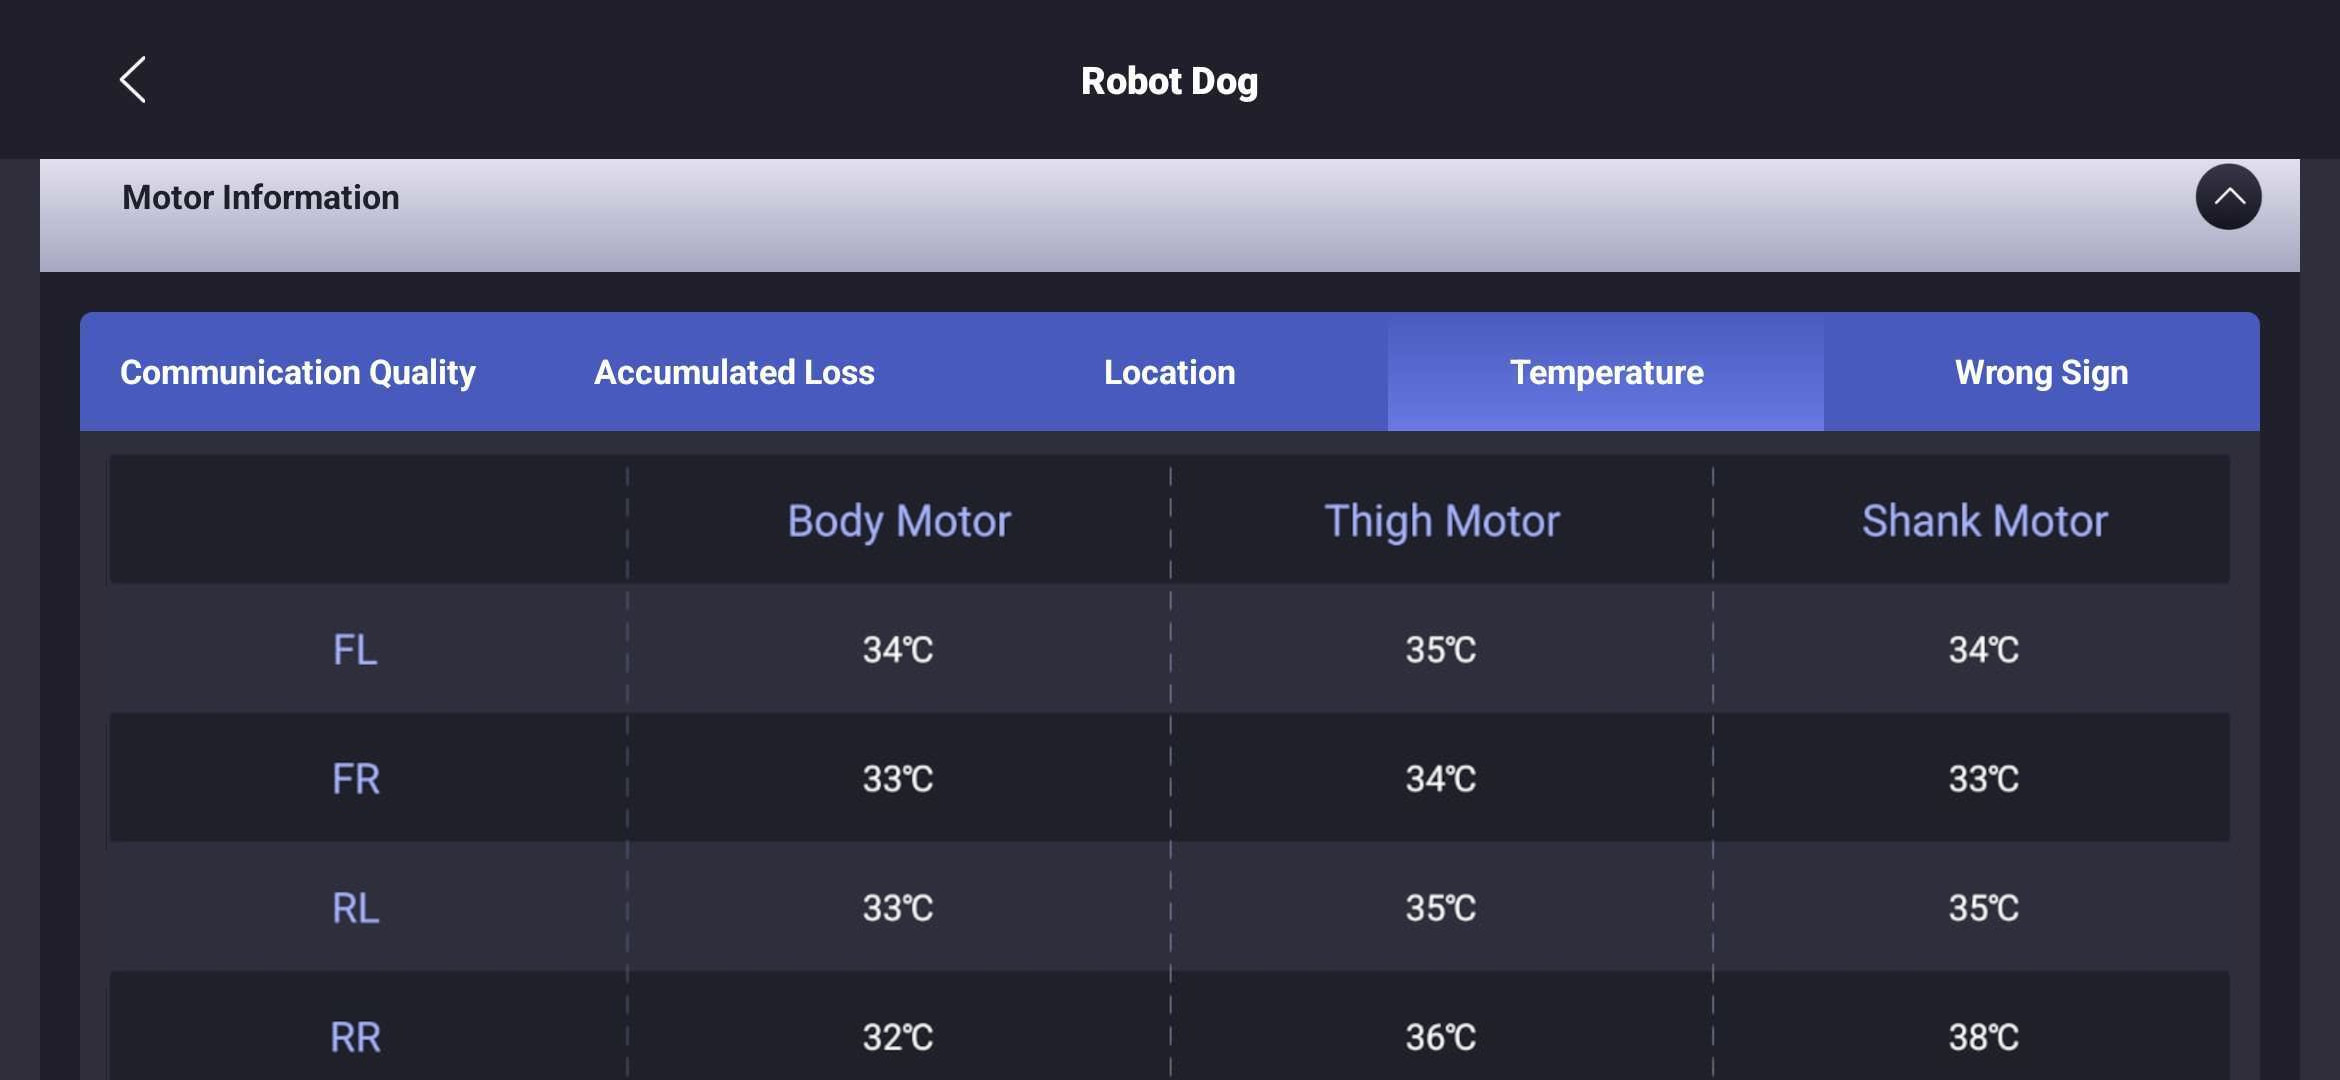Select the FL row label

(355, 650)
